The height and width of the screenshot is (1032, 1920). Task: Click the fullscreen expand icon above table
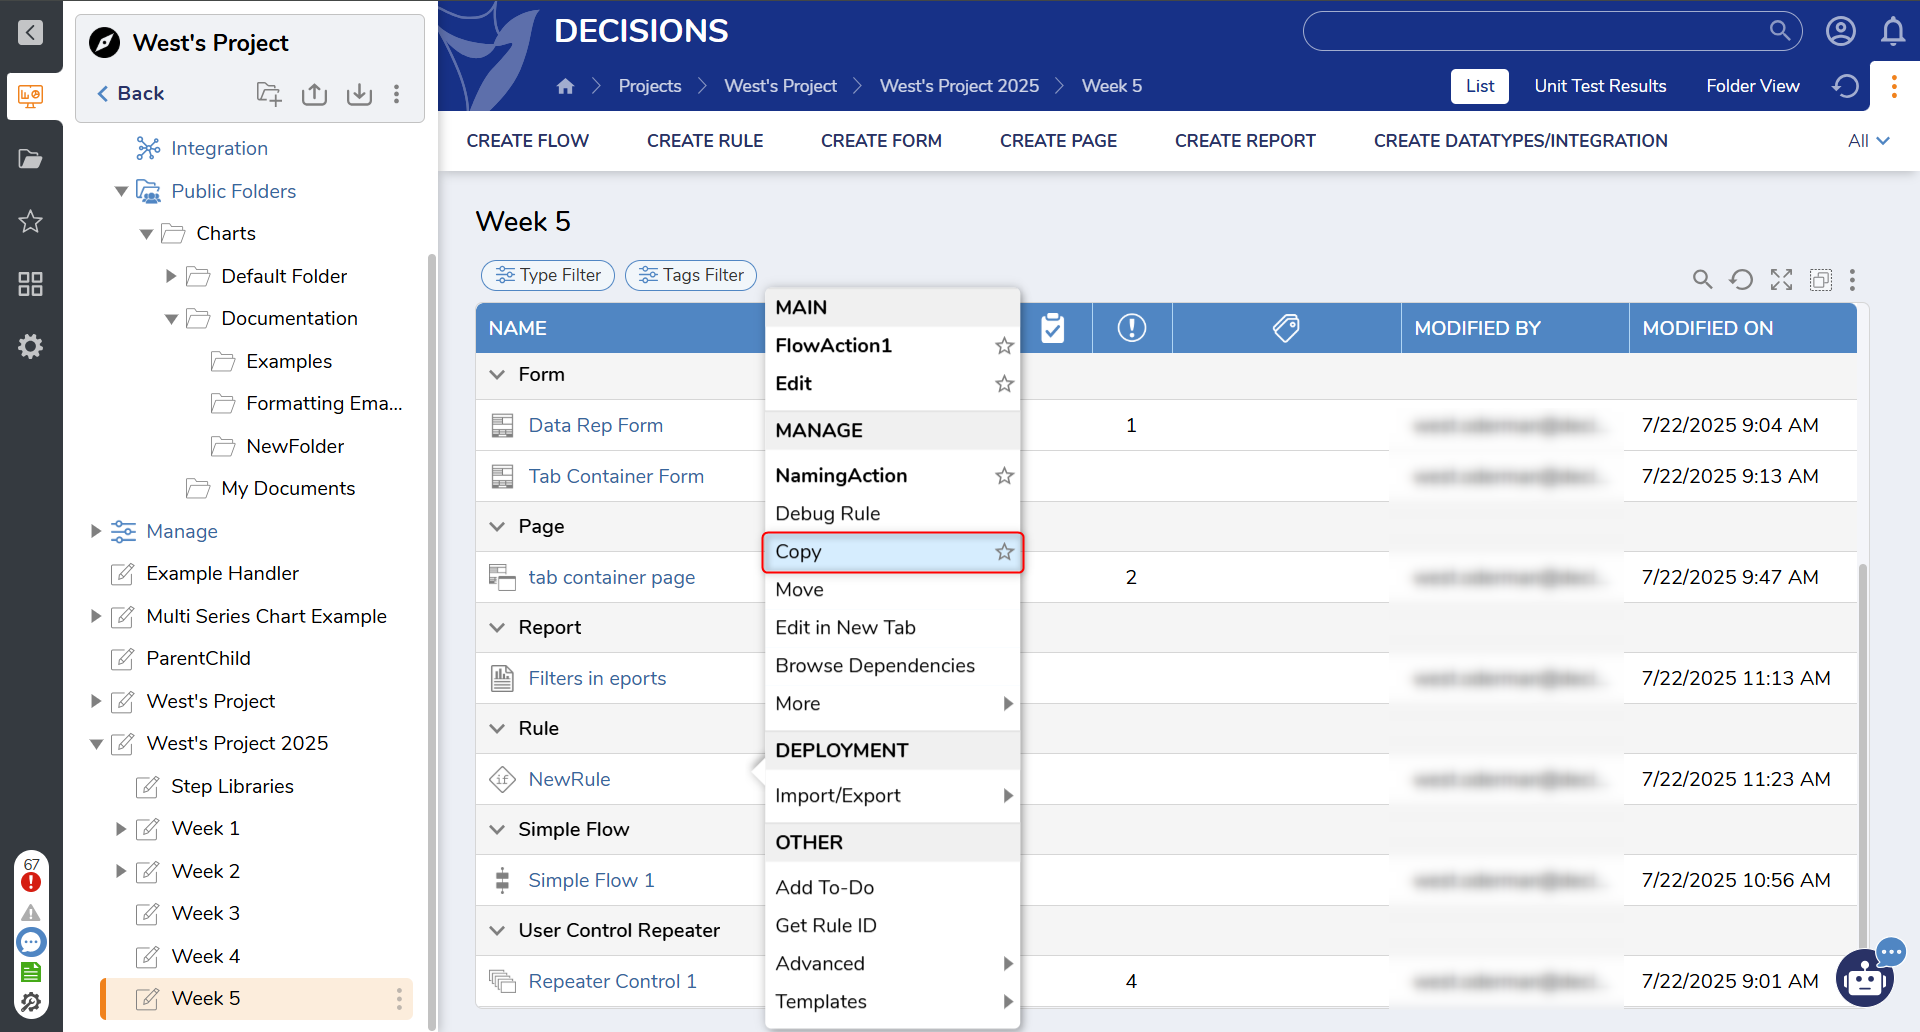click(x=1781, y=280)
